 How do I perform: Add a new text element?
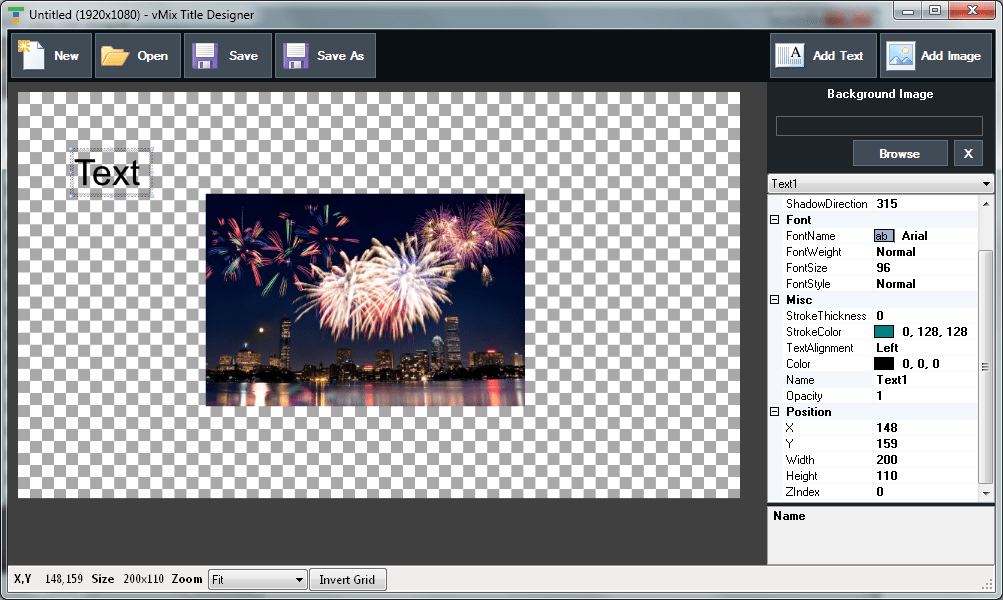tap(823, 55)
